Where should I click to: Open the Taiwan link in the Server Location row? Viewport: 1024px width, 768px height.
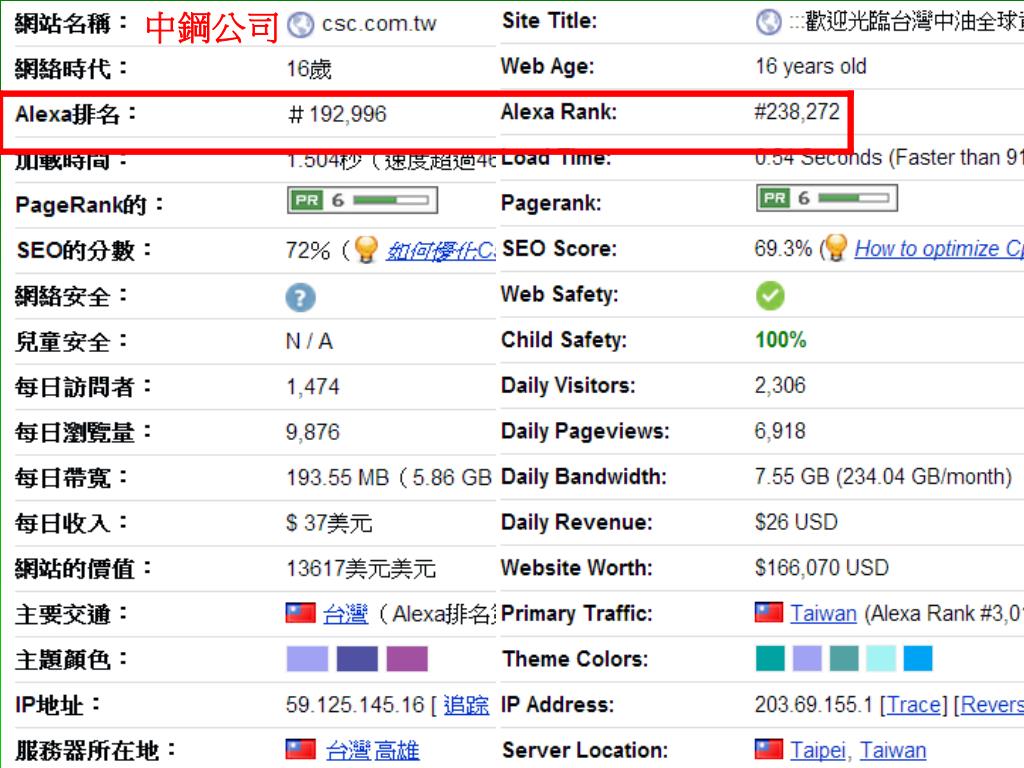892,750
